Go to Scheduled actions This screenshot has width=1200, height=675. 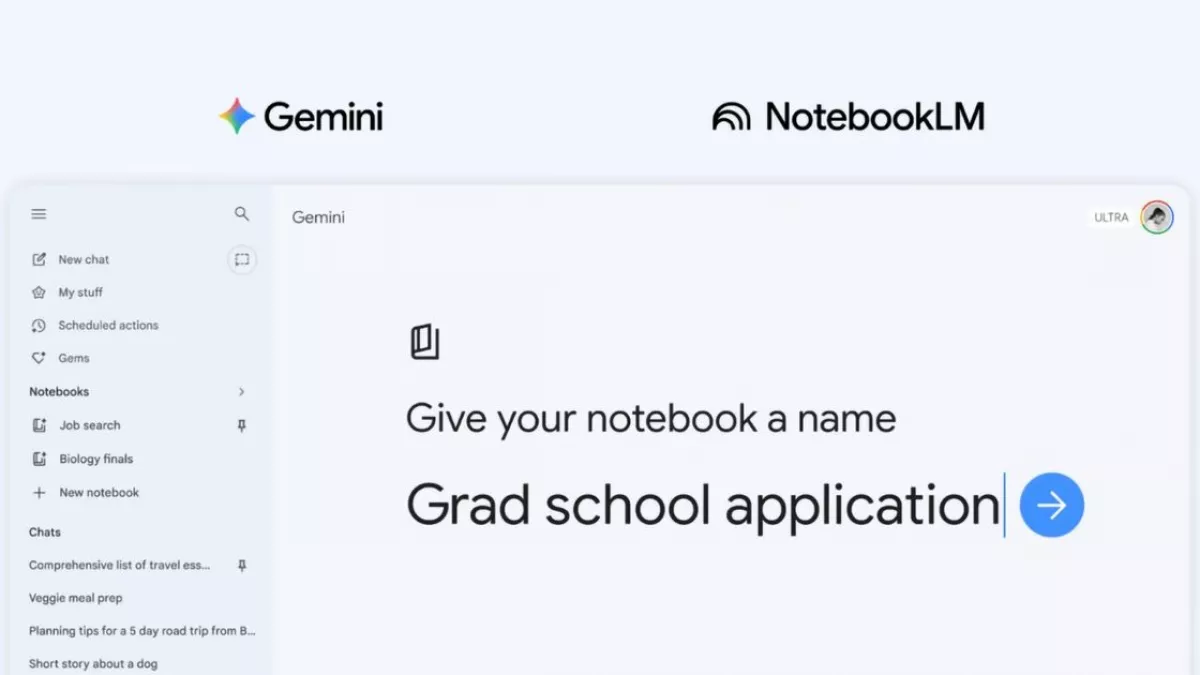point(107,326)
